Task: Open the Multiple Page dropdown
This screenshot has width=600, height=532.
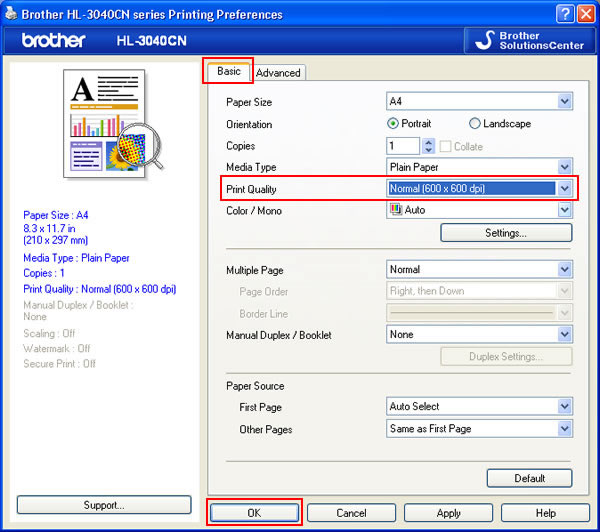Action: pyautogui.click(x=479, y=269)
